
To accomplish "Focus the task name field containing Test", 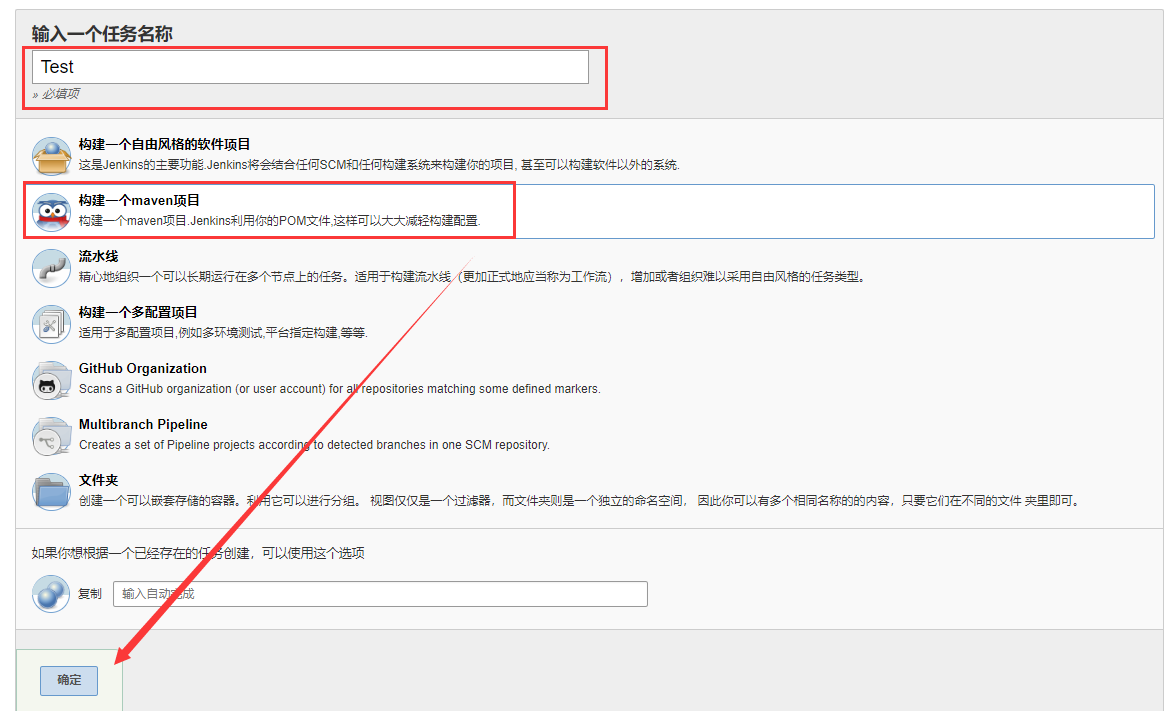I will click(310, 67).
